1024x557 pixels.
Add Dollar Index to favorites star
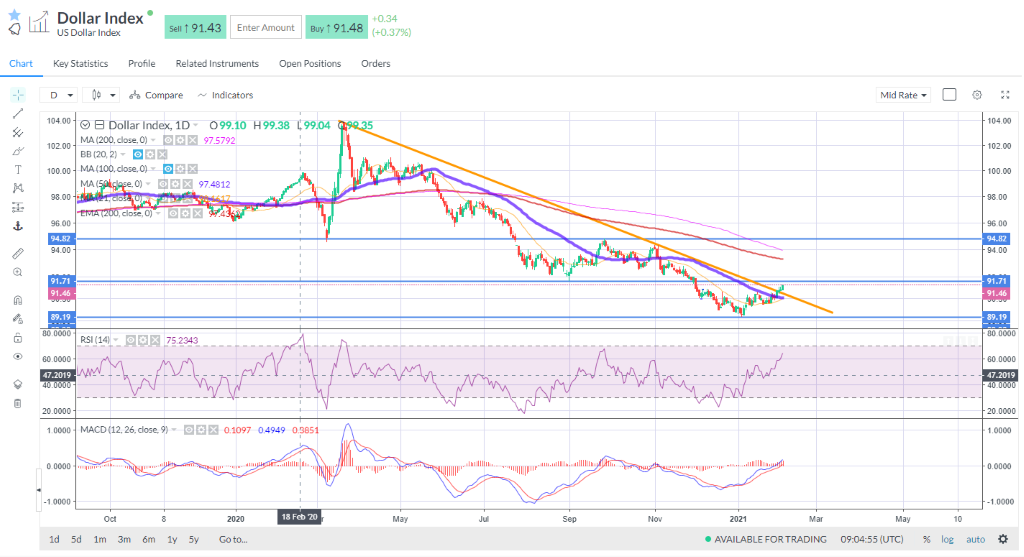14,15
